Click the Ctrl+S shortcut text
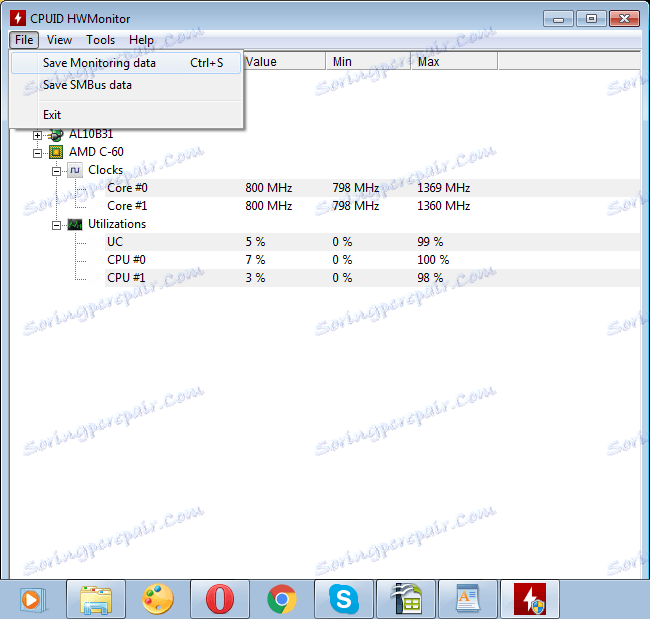 click(x=206, y=63)
